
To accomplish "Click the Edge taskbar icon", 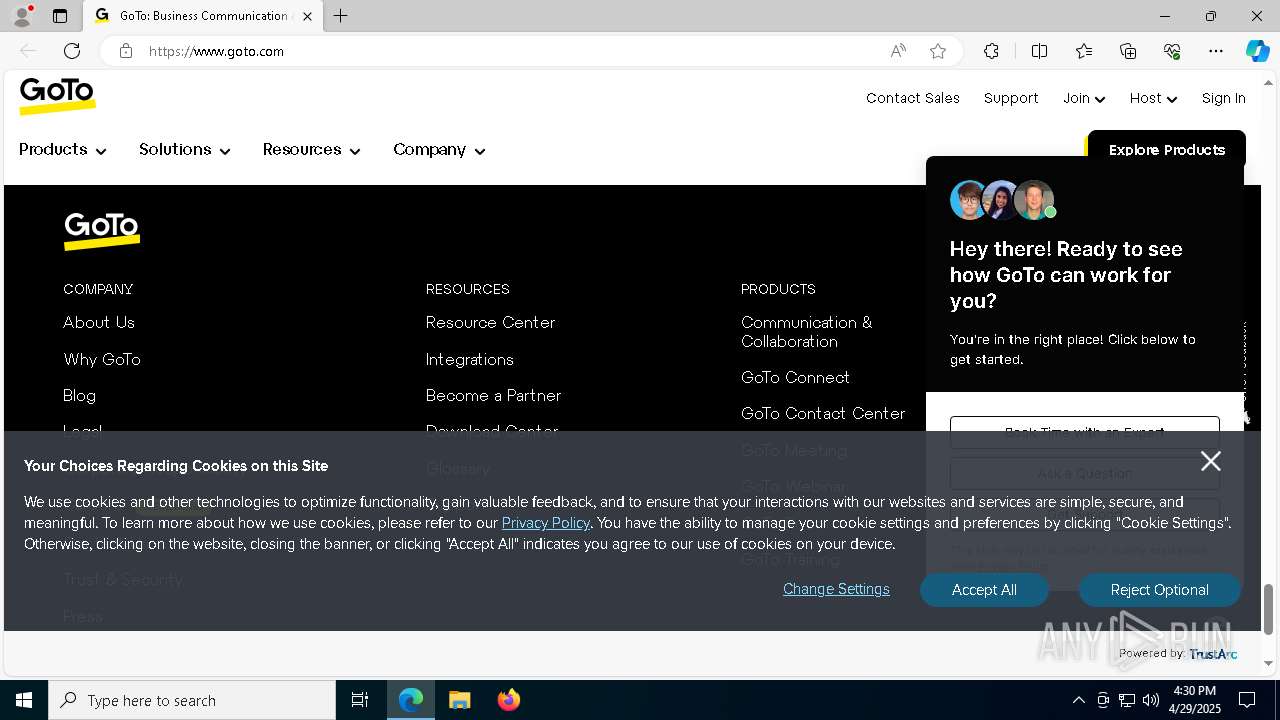I will point(411,700).
